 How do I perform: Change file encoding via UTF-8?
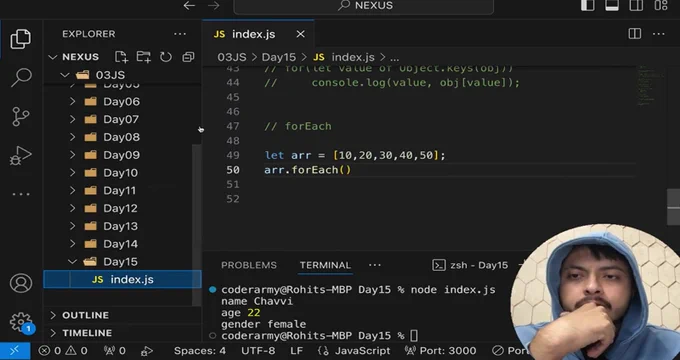coord(258,350)
